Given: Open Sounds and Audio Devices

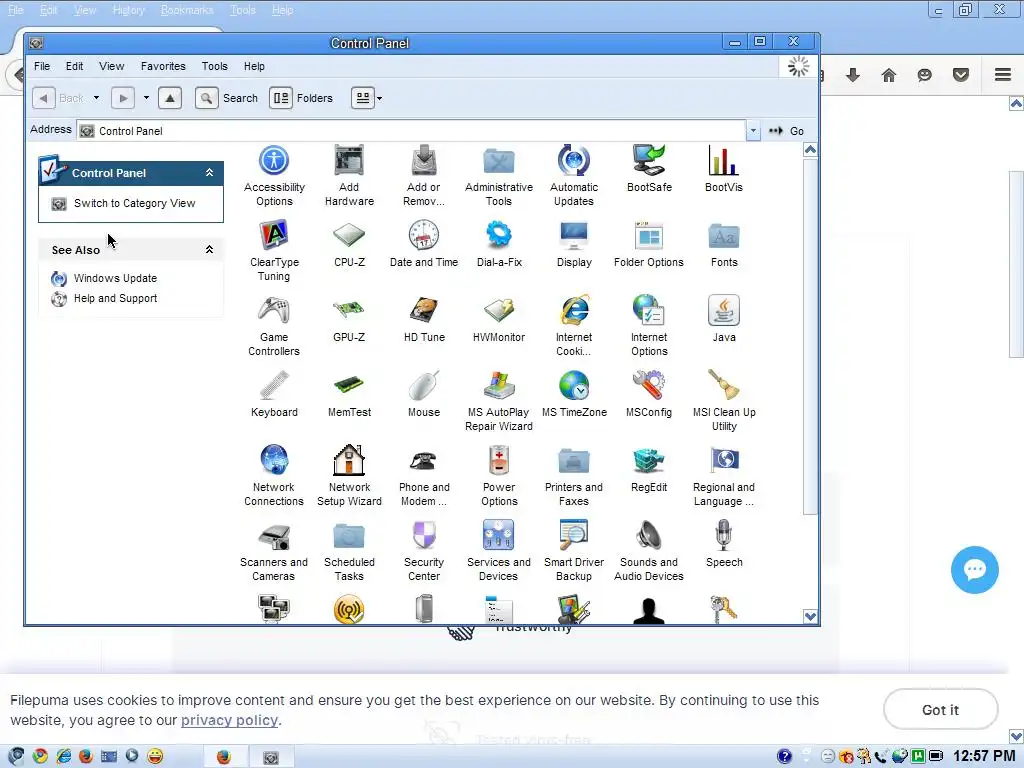Looking at the screenshot, I should coord(649,552).
